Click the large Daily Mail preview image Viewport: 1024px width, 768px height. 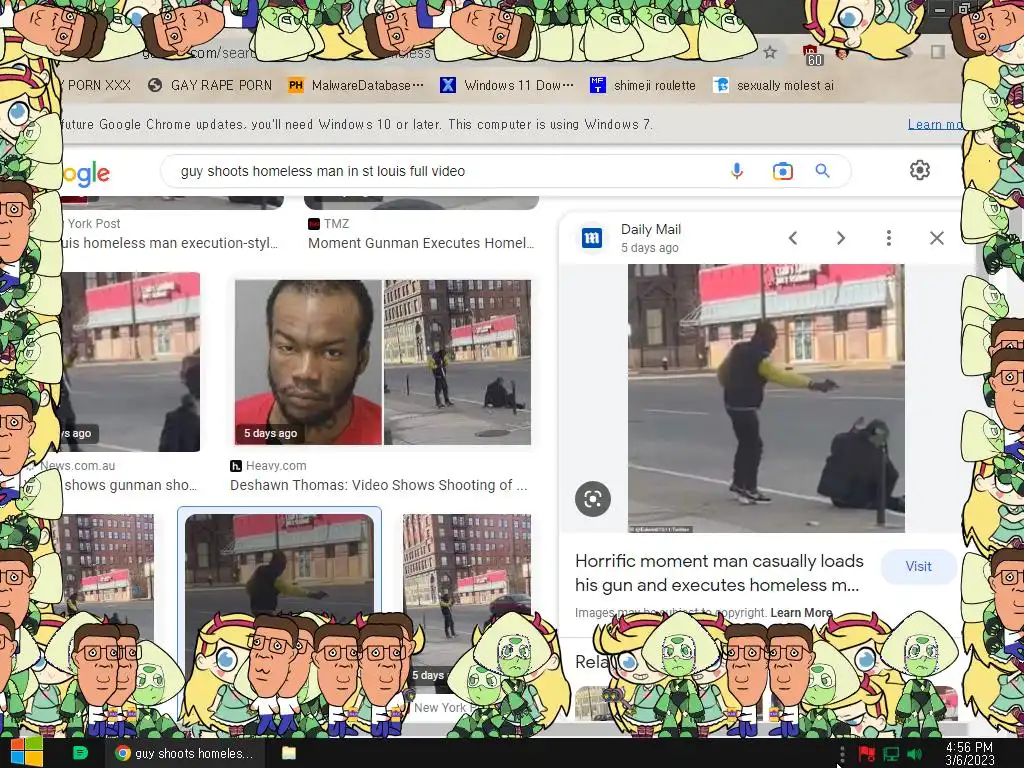pyautogui.click(x=766, y=398)
